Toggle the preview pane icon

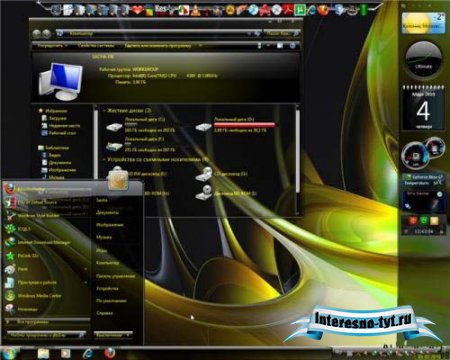pyautogui.click(x=280, y=46)
